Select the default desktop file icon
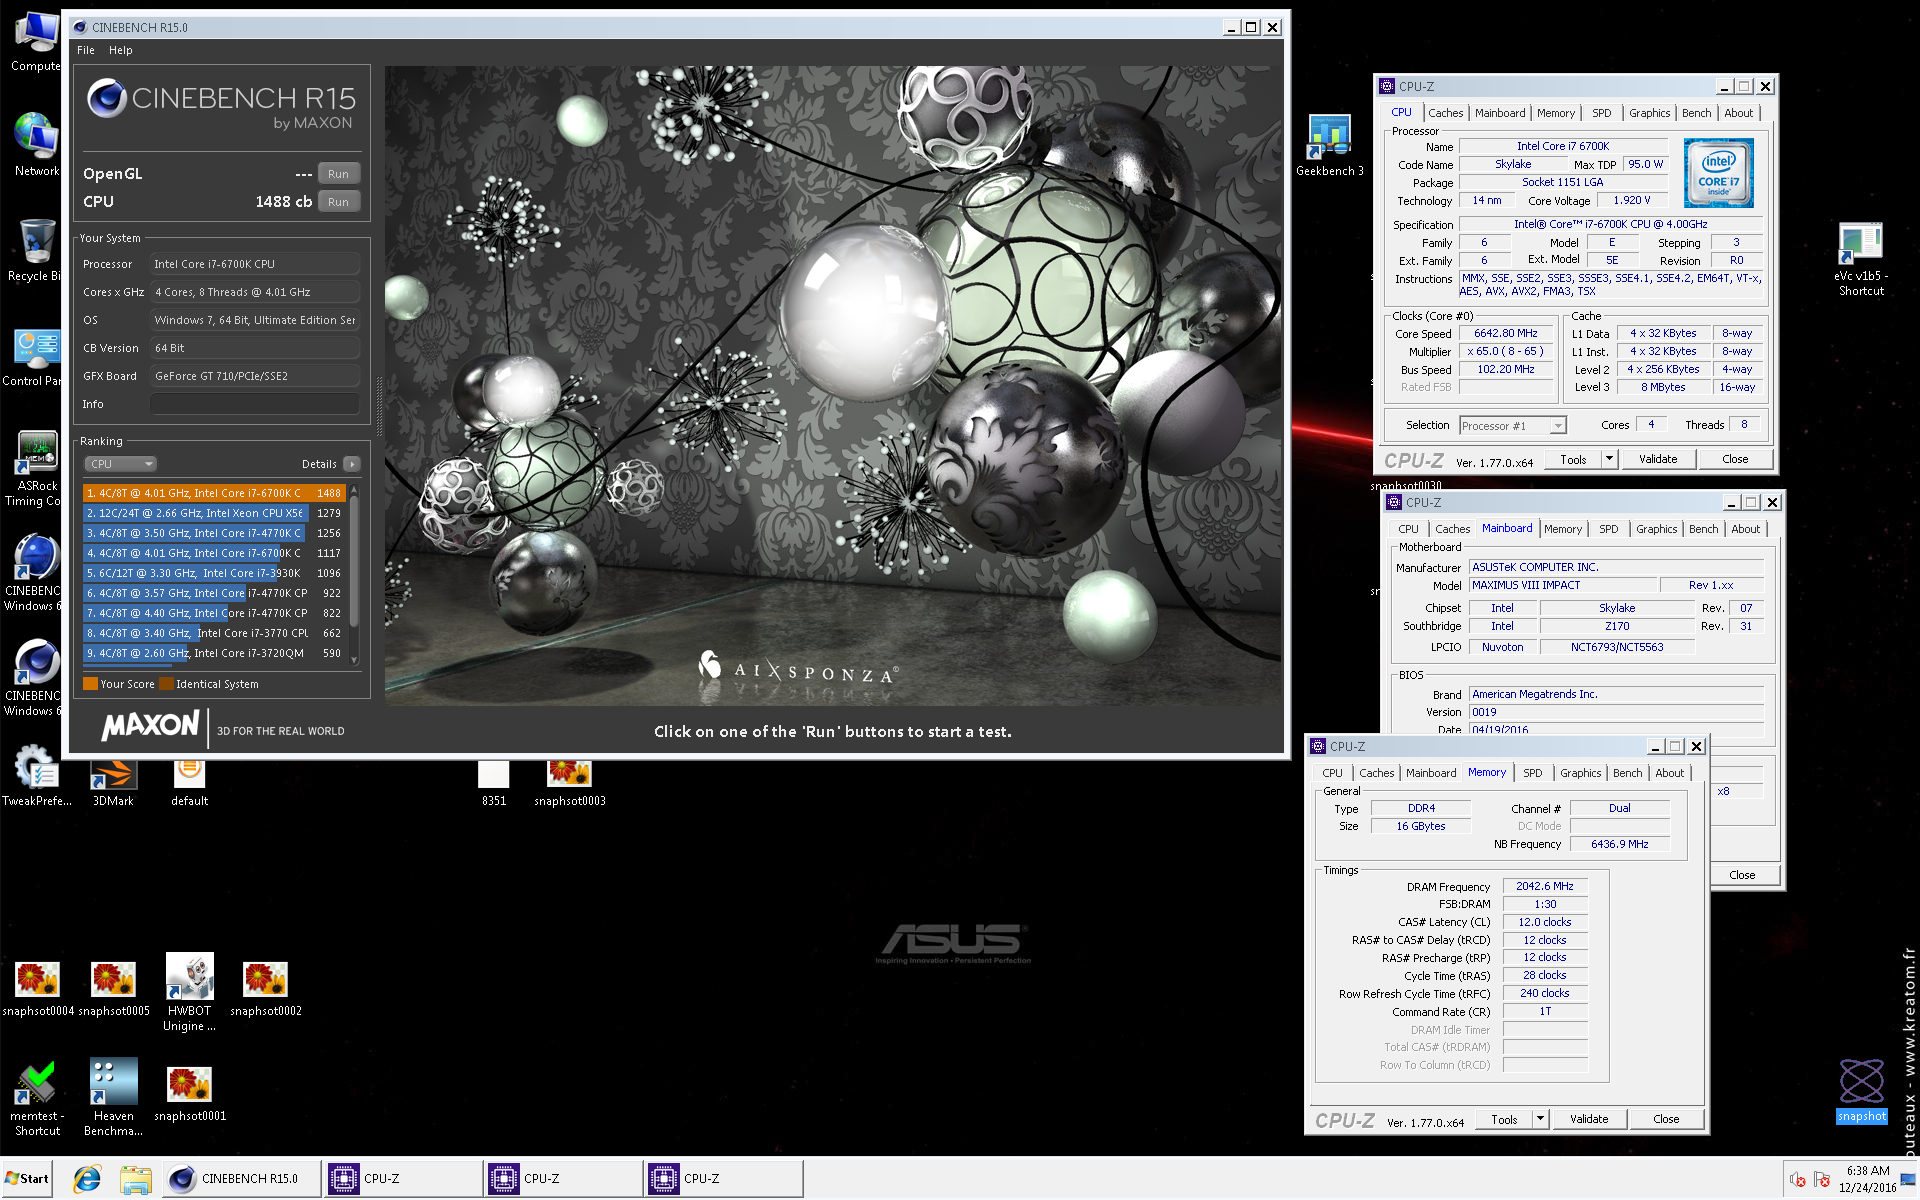This screenshot has width=1920, height=1200. 189,784
